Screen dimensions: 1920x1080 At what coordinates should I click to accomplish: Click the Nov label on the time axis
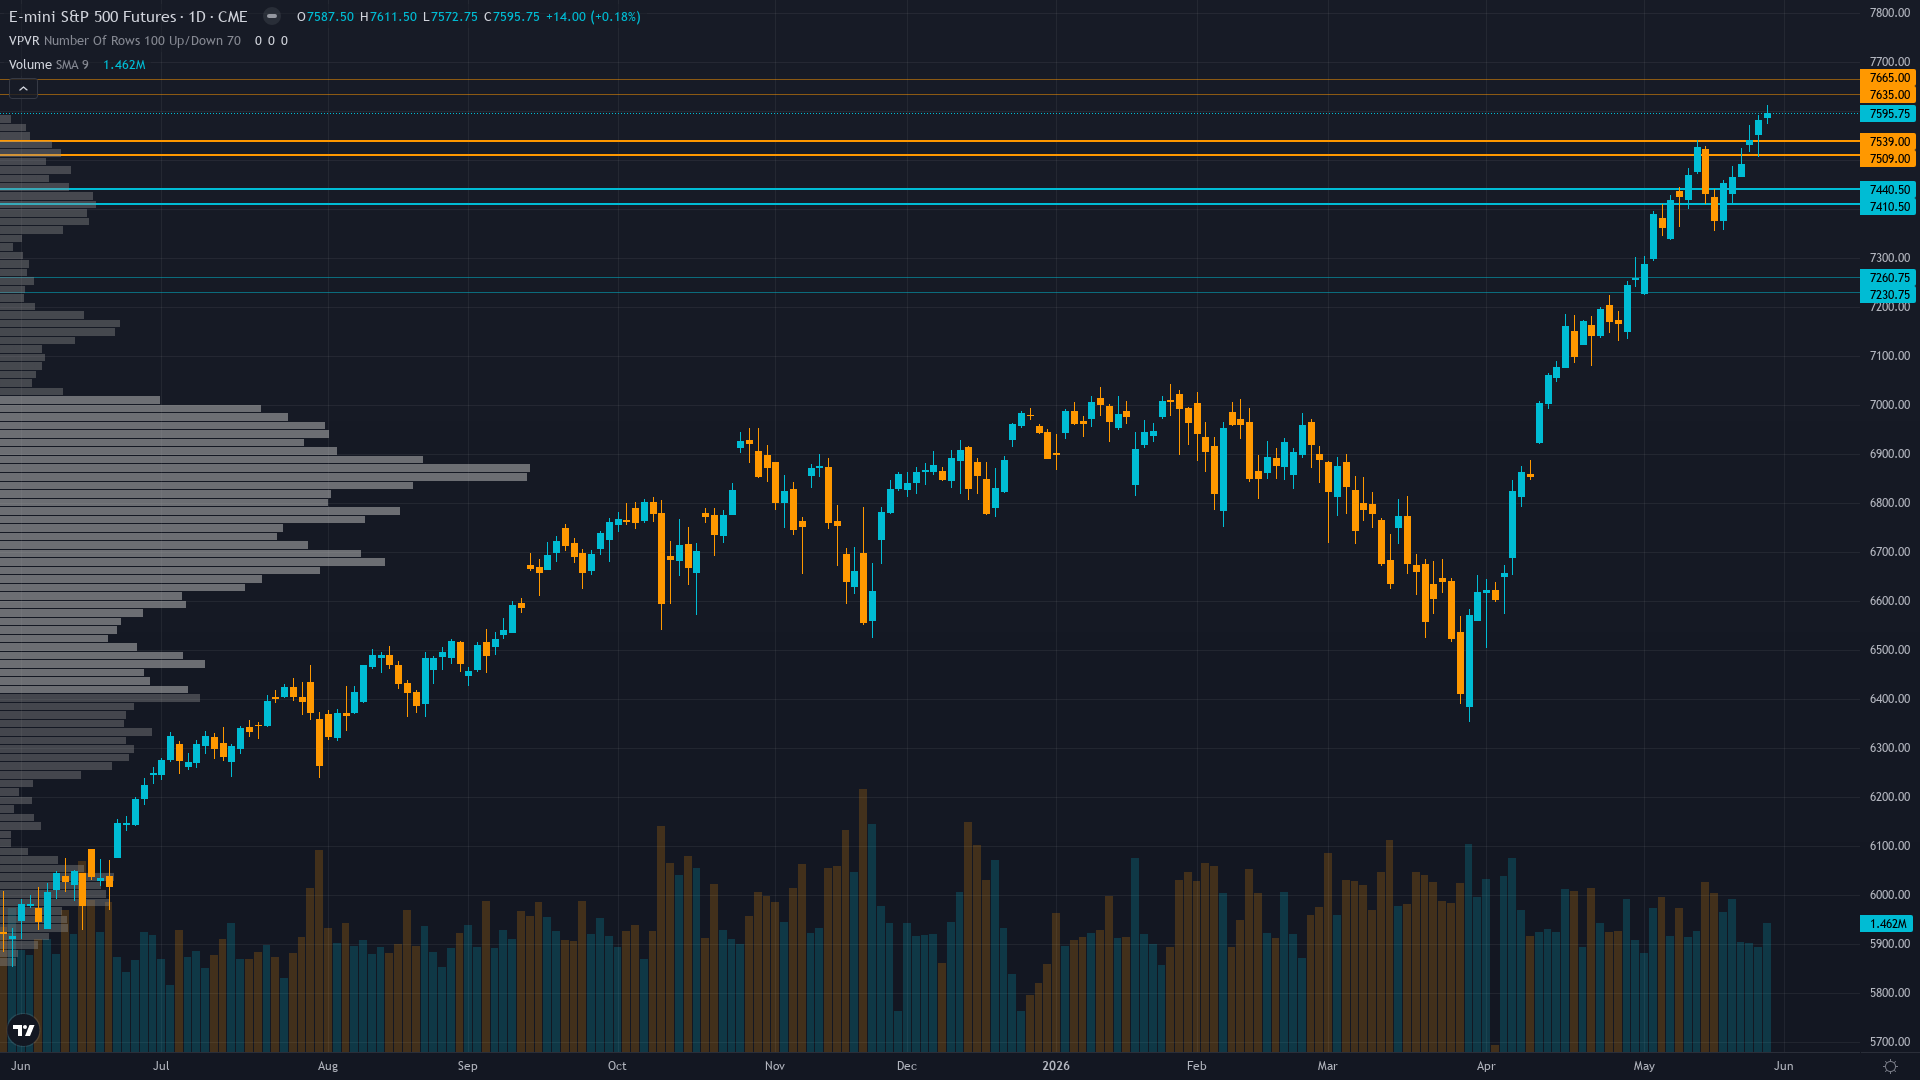pos(775,1066)
